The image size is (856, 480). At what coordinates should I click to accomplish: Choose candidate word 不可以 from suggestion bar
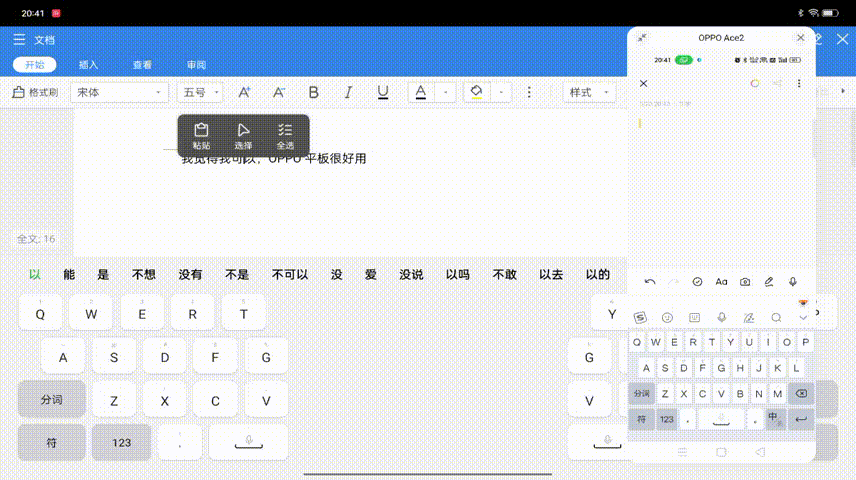point(290,274)
